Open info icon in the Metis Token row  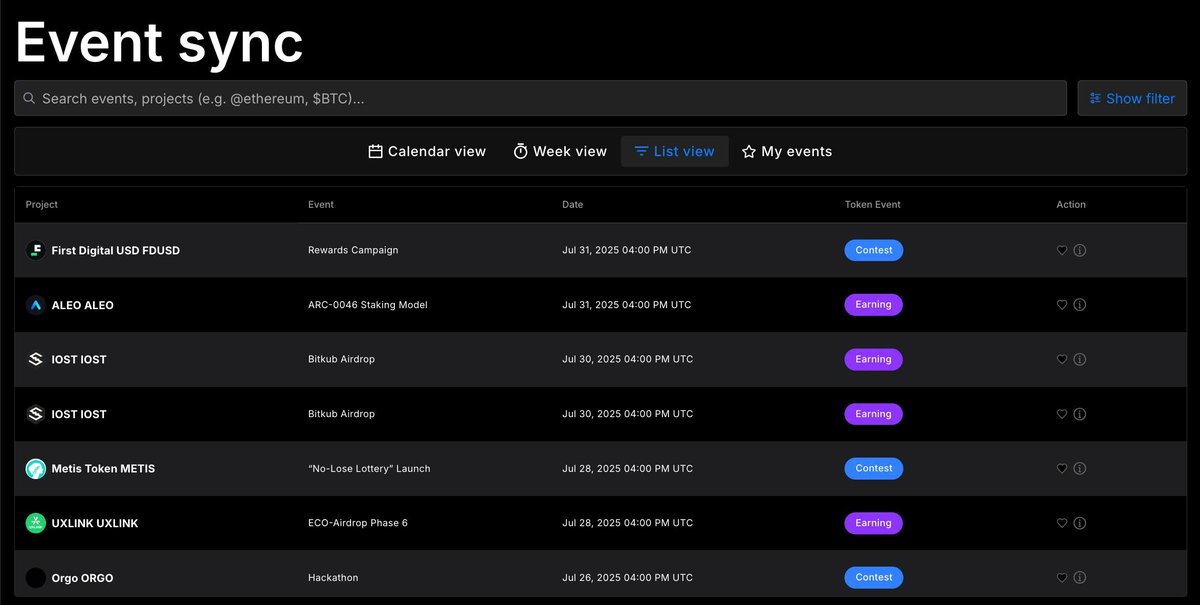[1080, 469]
